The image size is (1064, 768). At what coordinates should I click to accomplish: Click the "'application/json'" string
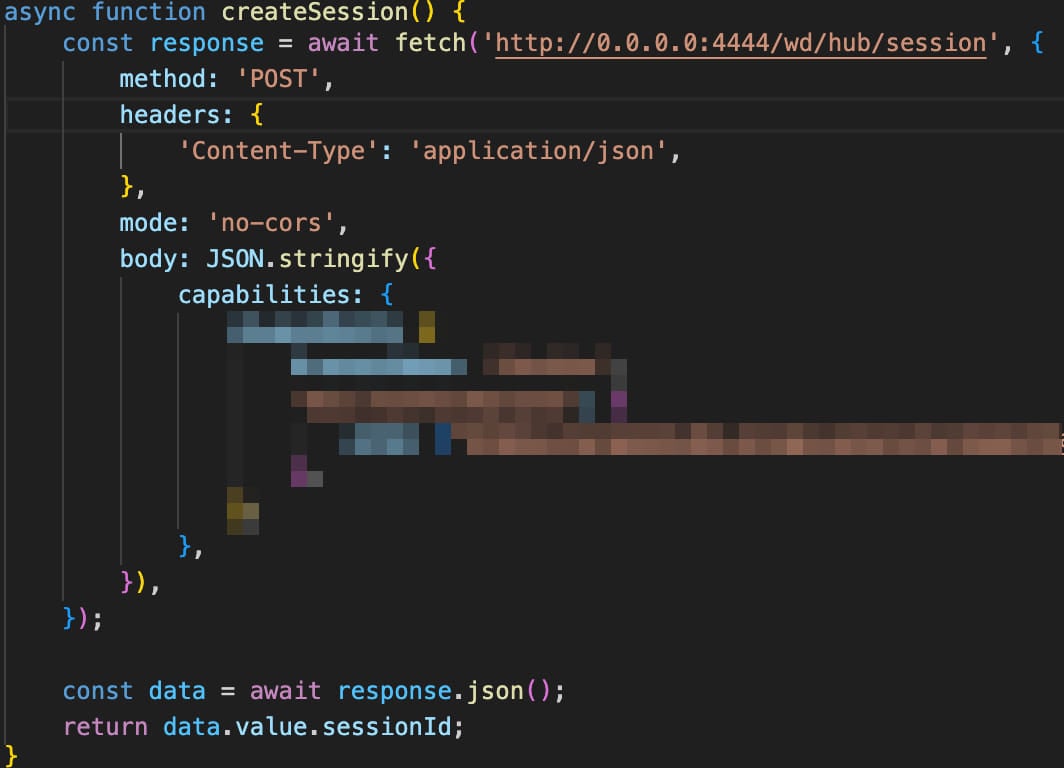point(538,151)
